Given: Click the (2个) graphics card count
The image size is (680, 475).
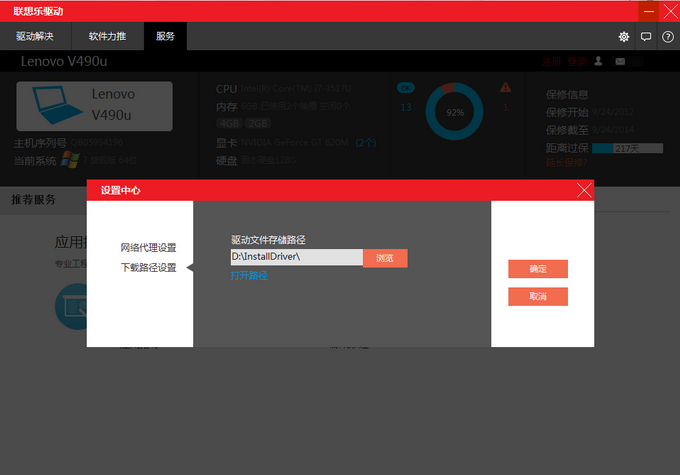Looking at the screenshot, I should tap(366, 143).
